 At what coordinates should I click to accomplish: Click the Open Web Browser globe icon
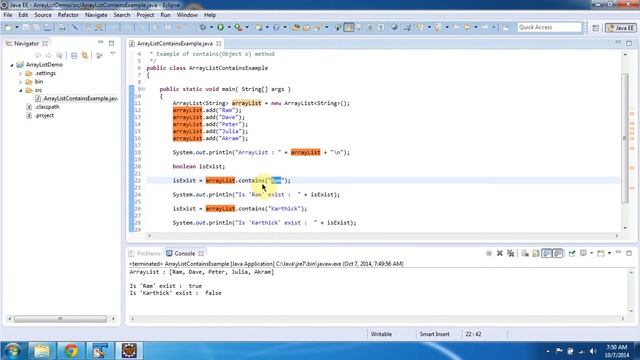(x=394, y=27)
